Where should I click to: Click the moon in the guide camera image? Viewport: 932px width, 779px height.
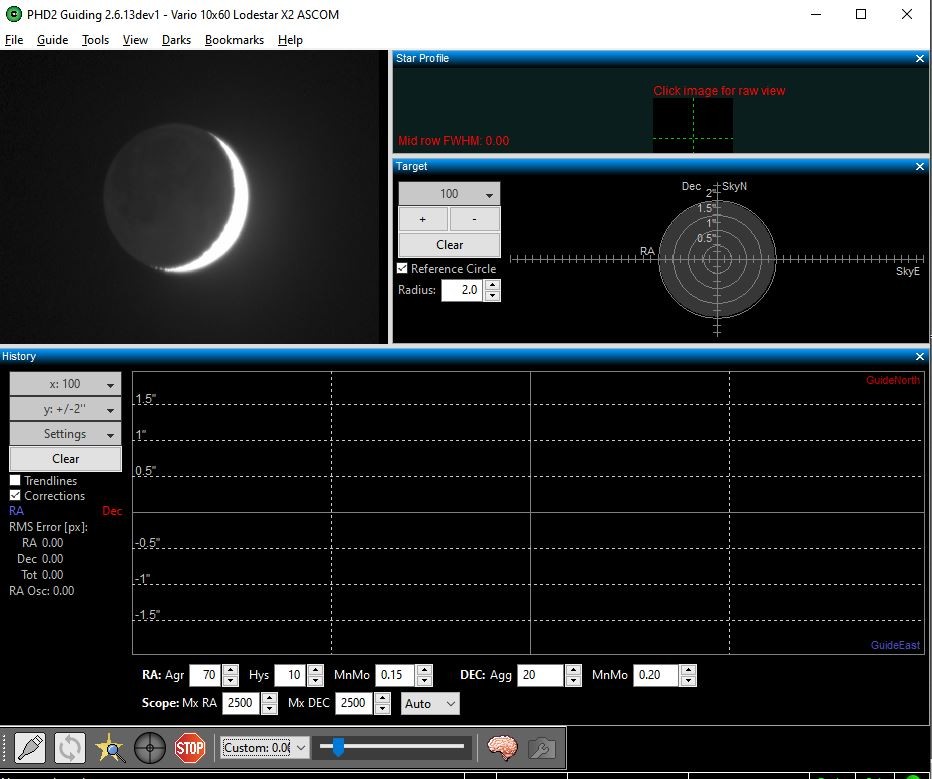click(x=176, y=198)
